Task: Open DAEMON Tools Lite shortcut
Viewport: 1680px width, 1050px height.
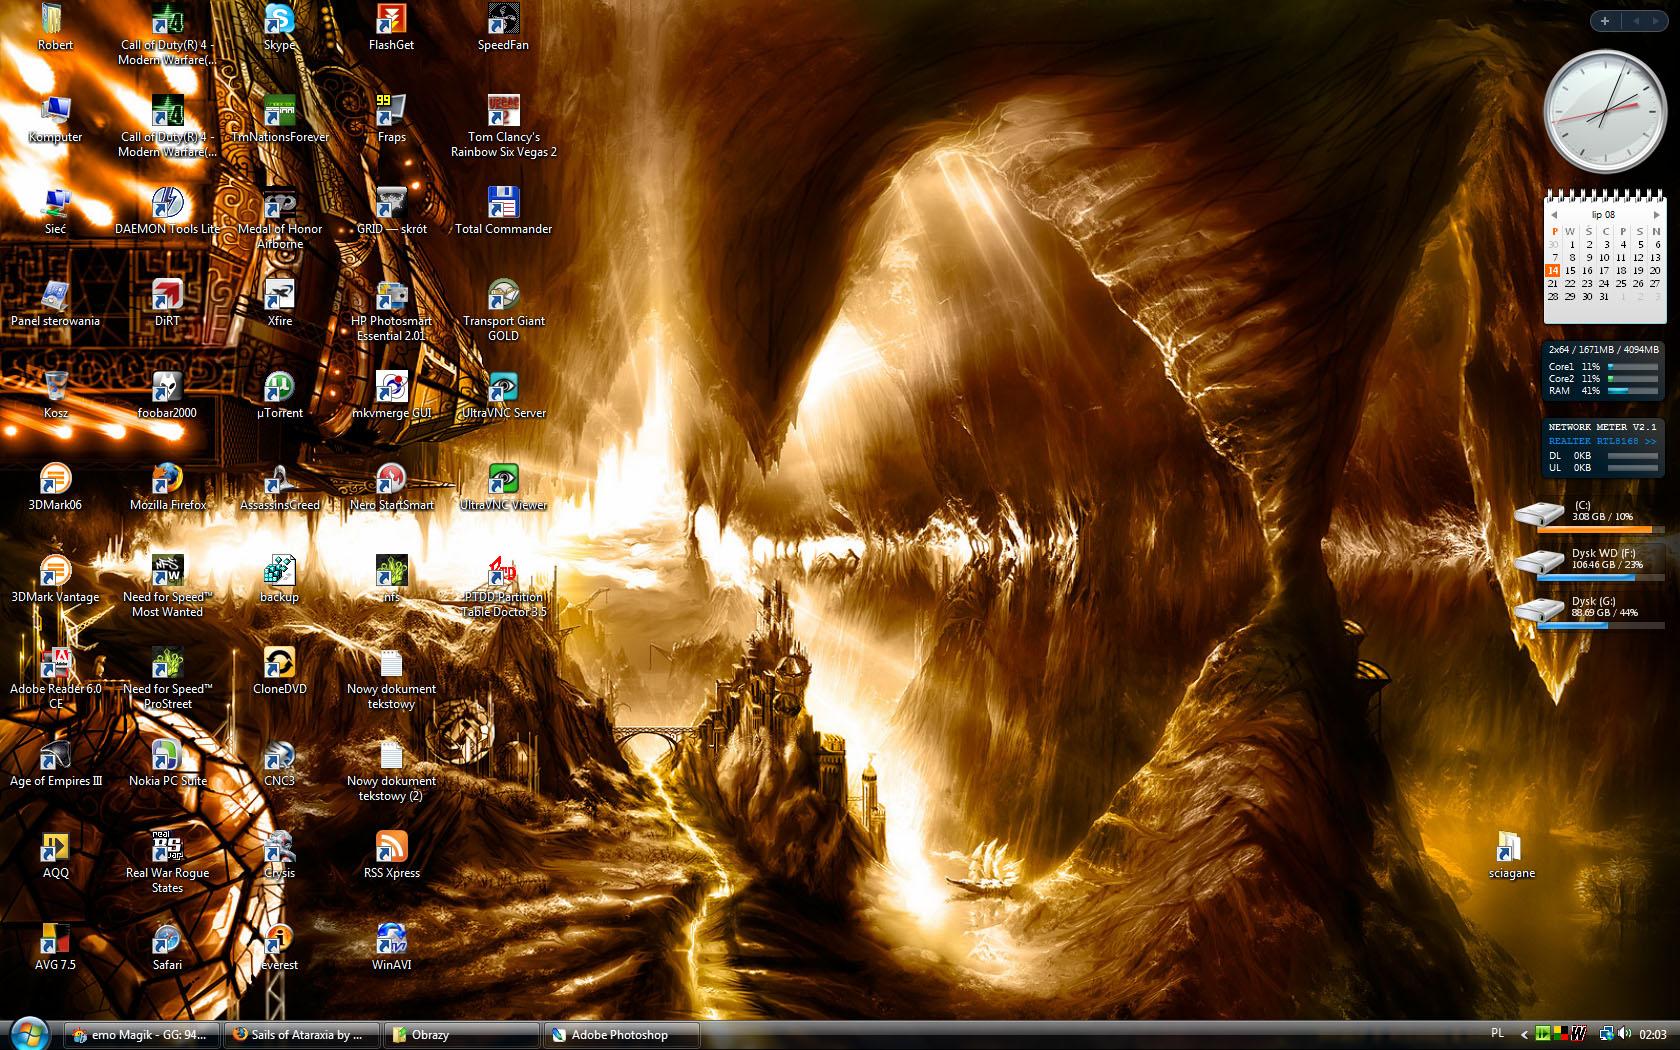Action: coord(167,212)
